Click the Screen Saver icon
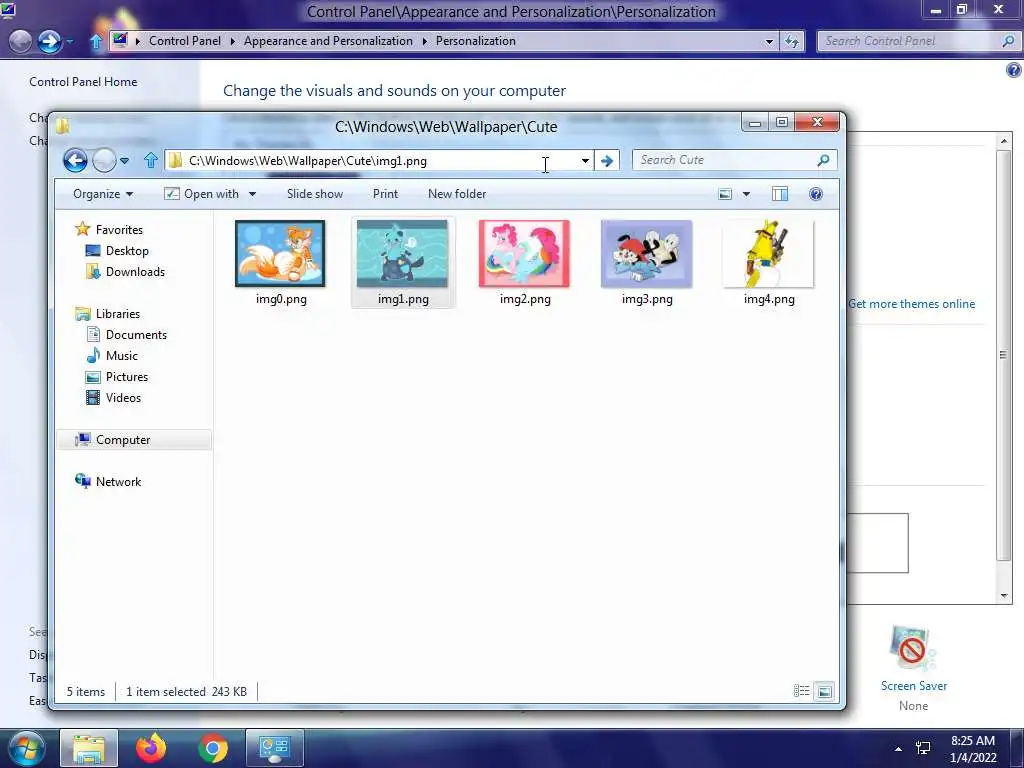The height and width of the screenshot is (768, 1024). click(912, 648)
